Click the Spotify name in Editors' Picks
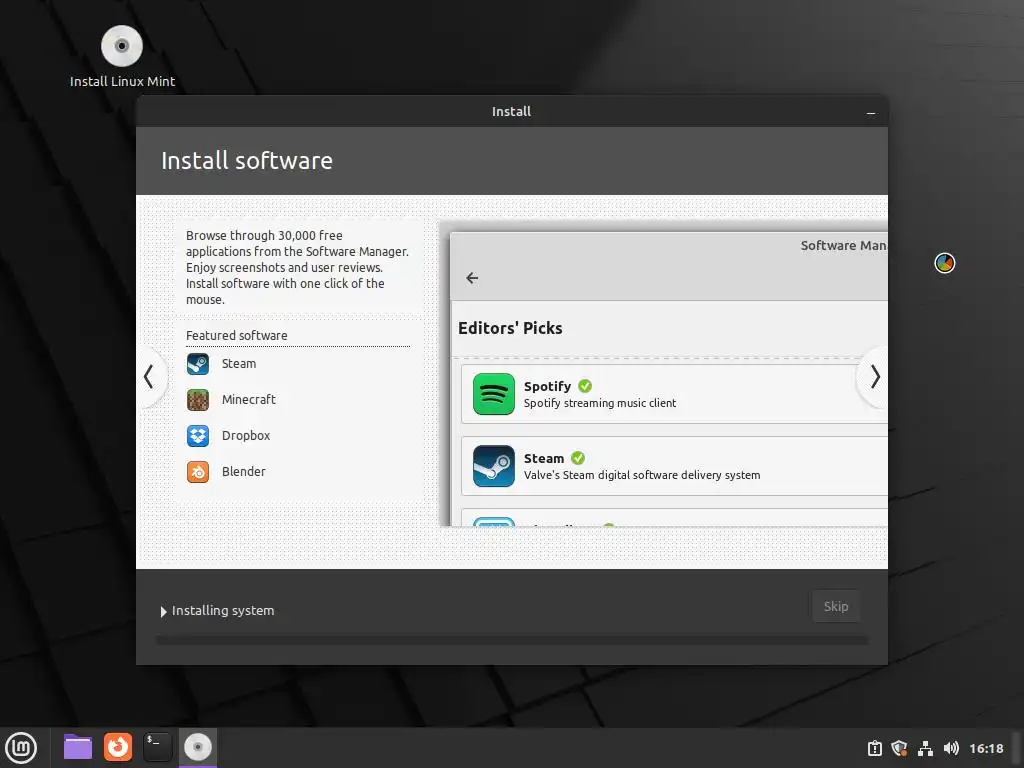 547,387
